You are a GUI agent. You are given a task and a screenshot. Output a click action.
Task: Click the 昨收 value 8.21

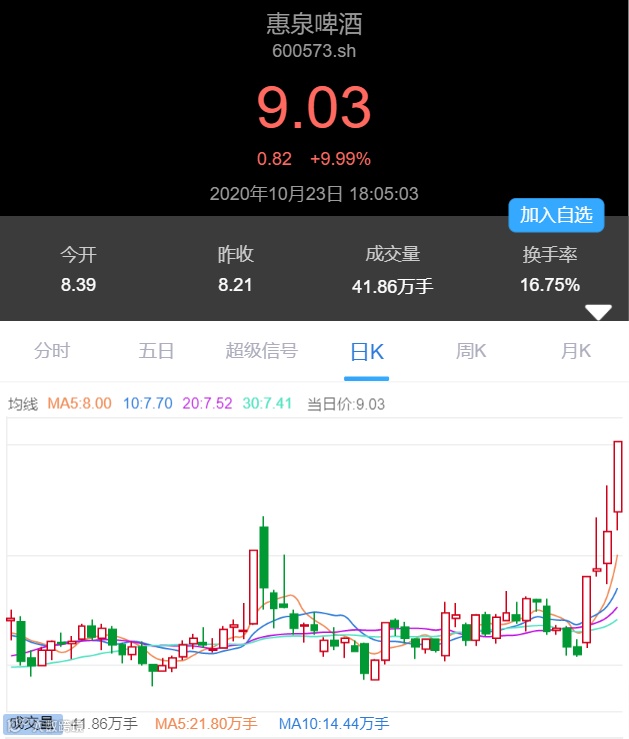point(235,285)
